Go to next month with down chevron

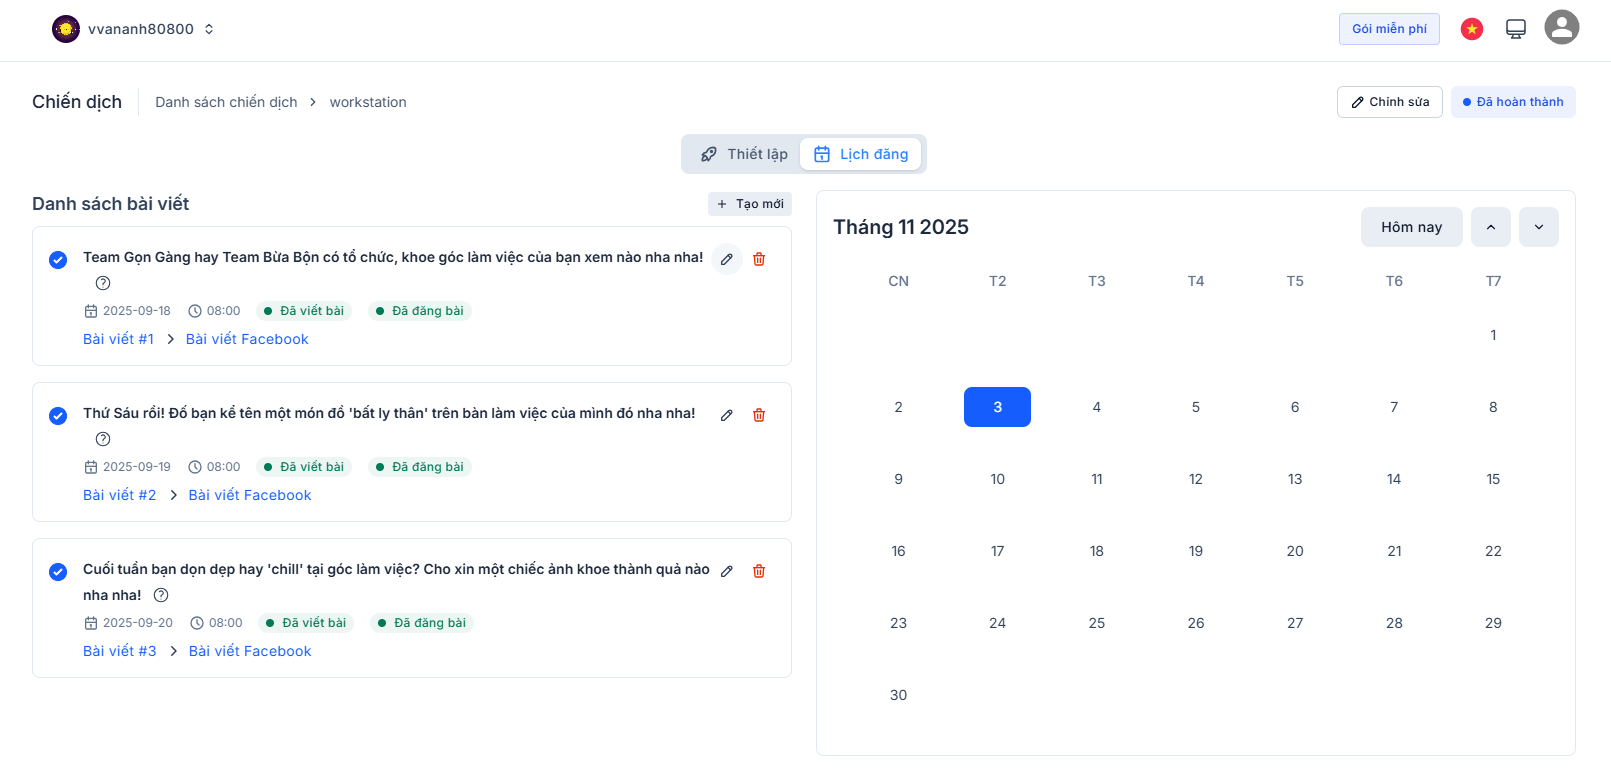[1538, 227]
